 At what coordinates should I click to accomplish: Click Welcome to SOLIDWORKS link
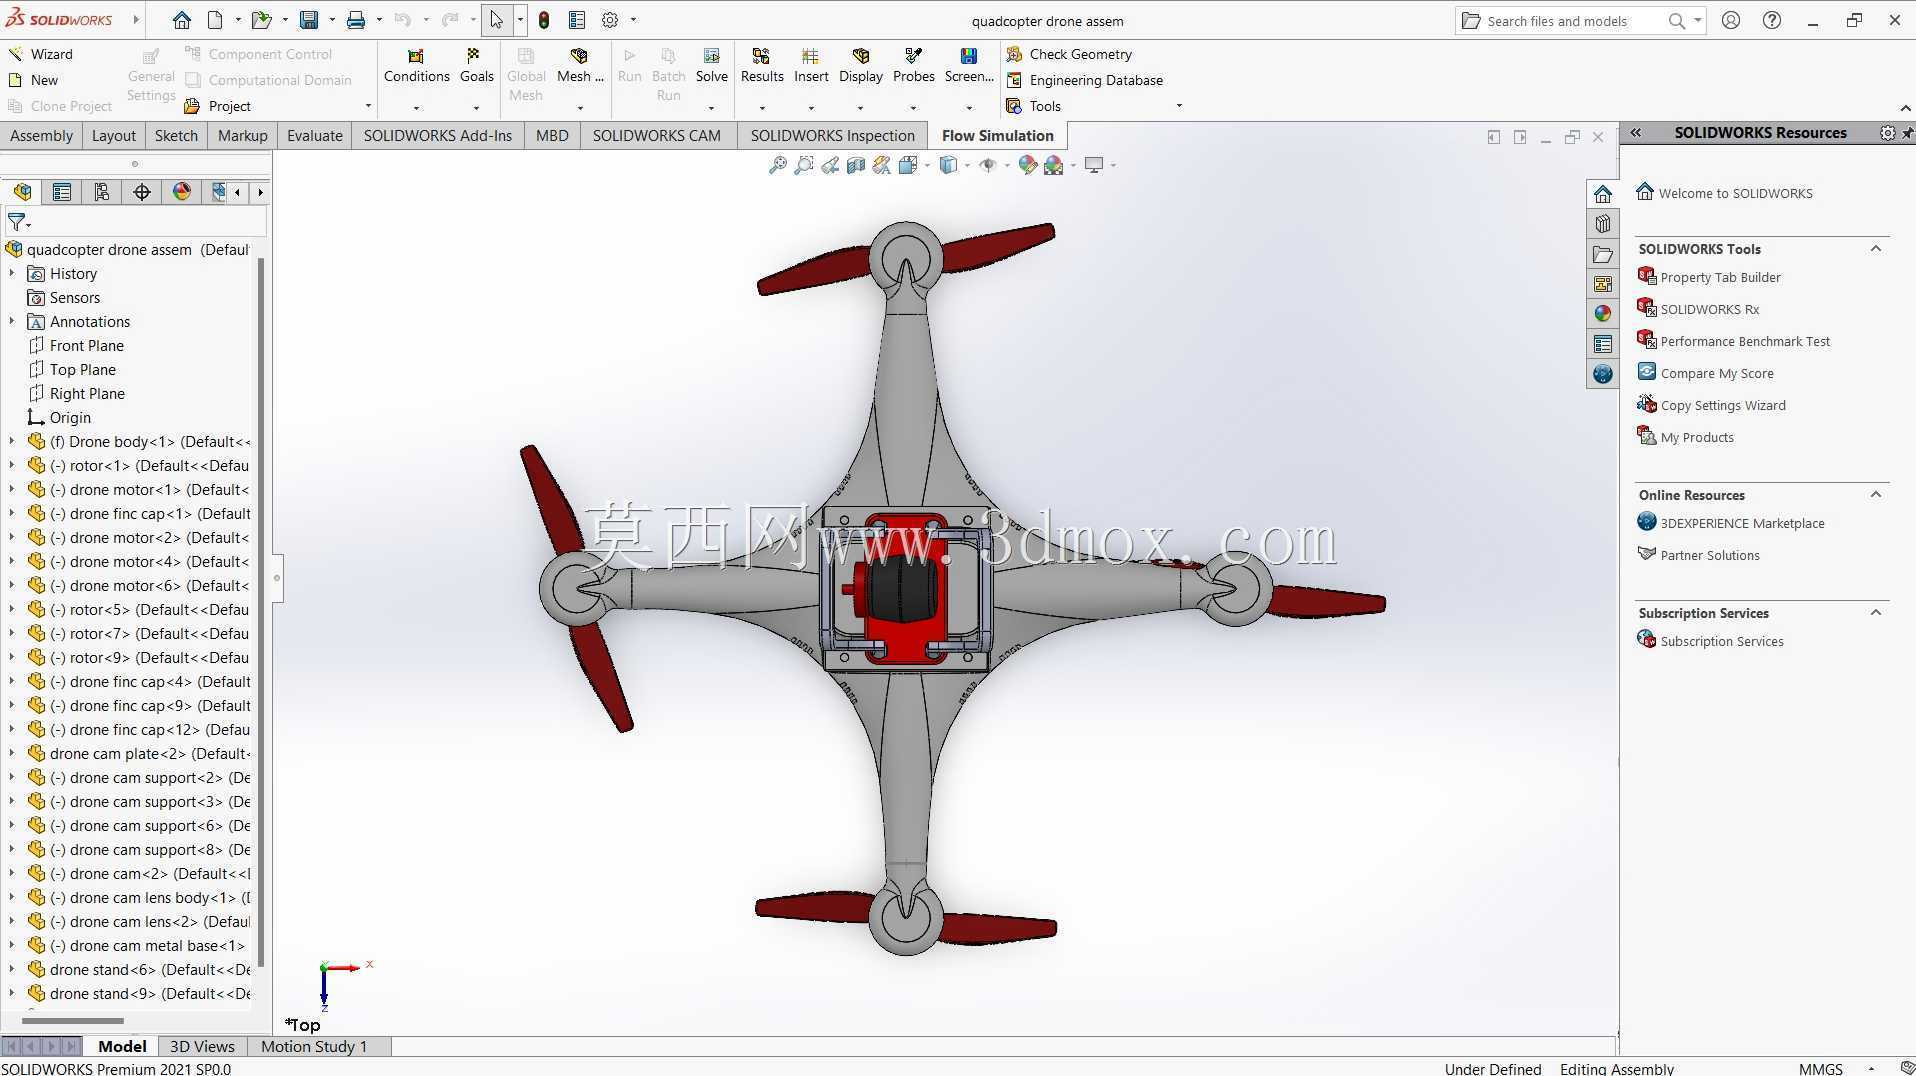pyautogui.click(x=1735, y=193)
